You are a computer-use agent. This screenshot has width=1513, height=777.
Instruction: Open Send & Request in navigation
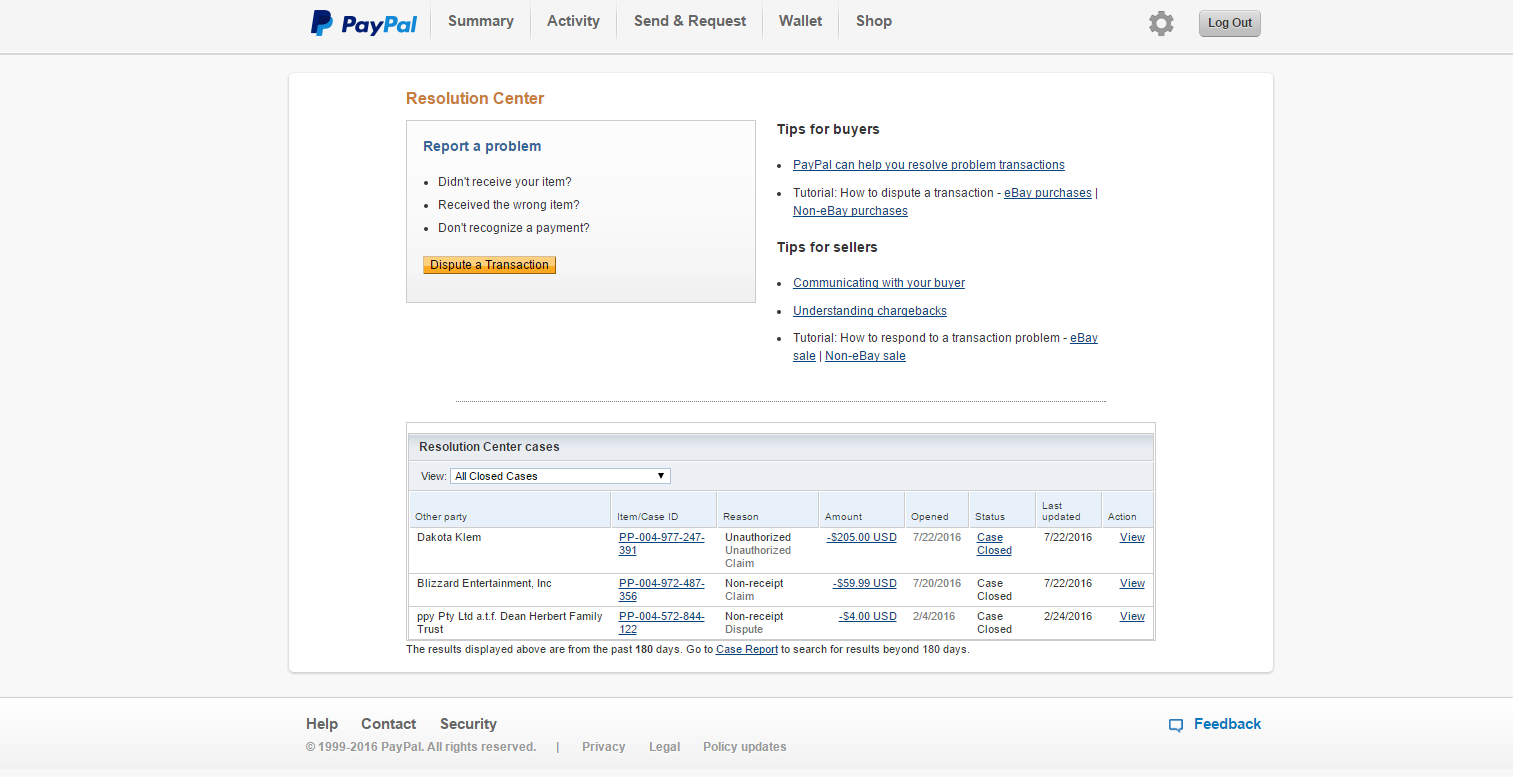tap(690, 21)
